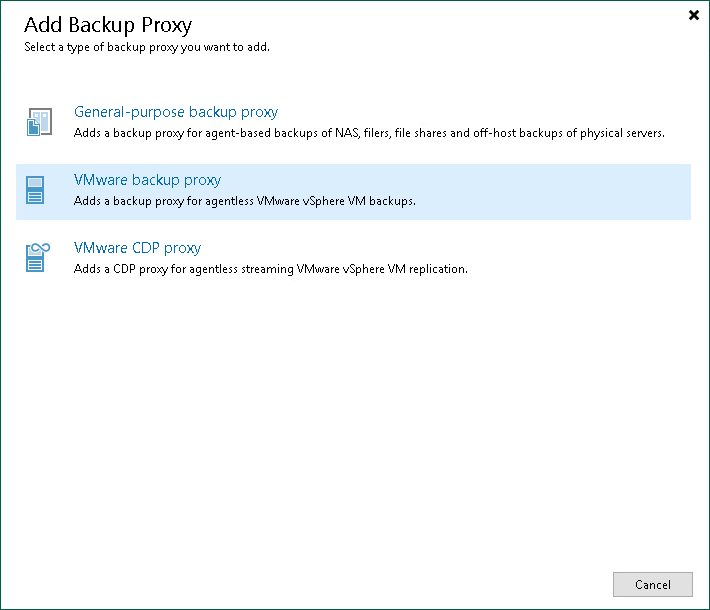
Task: Pick the "VMware CDP proxy" title link
Action: [x=138, y=248]
